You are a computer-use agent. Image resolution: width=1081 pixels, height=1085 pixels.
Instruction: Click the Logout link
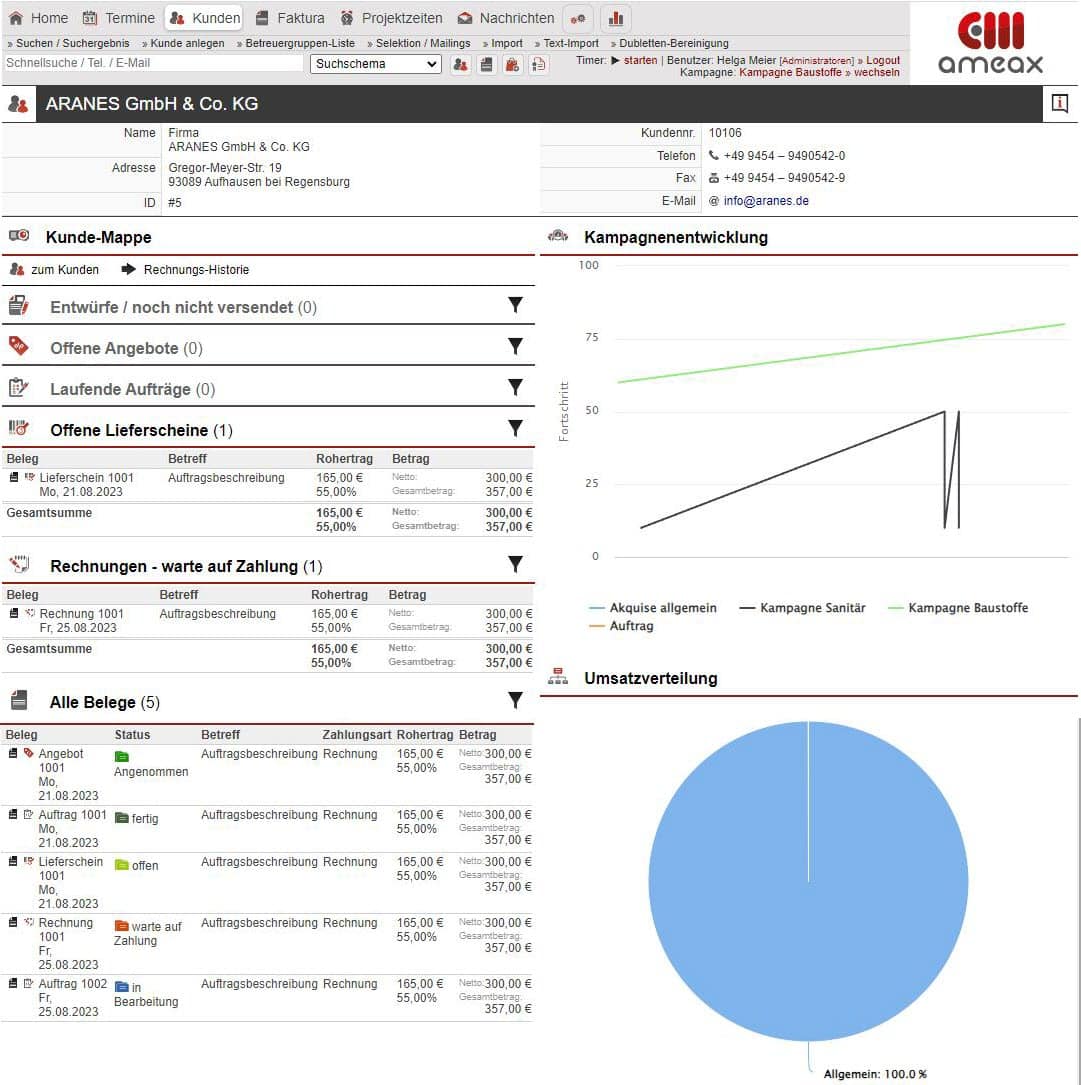click(x=883, y=60)
